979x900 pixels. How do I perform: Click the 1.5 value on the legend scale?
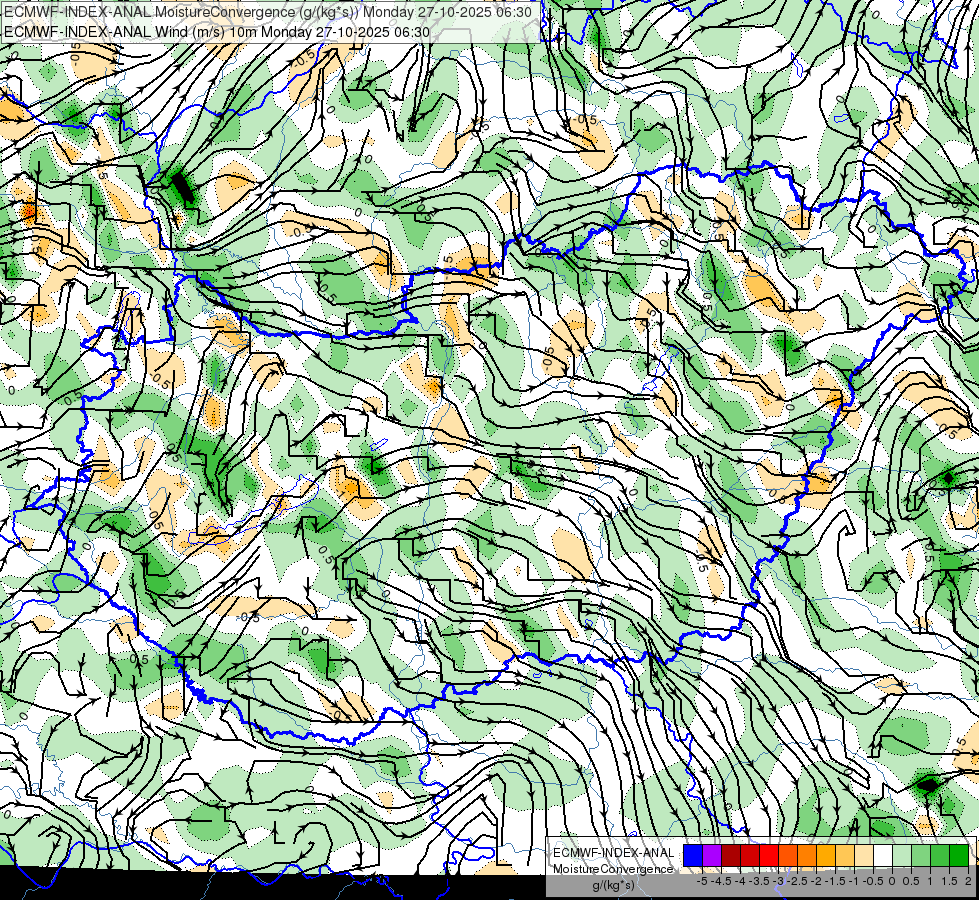point(949,881)
